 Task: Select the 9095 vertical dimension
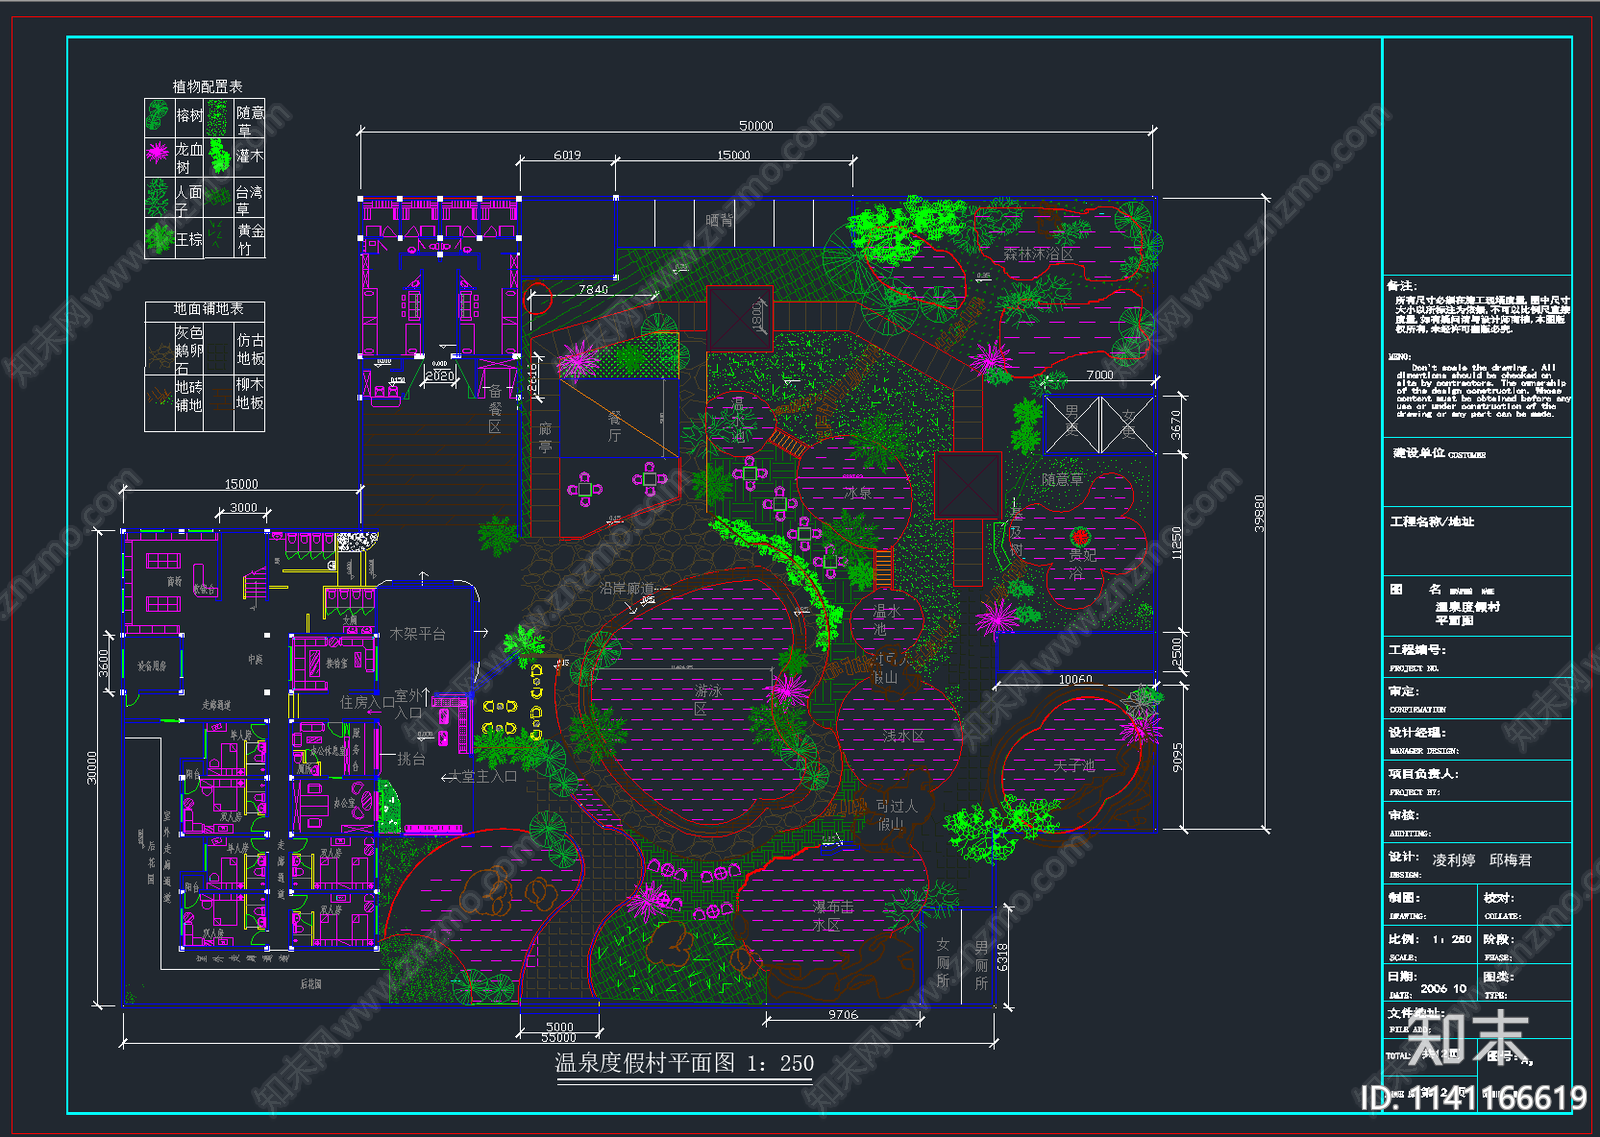pyautogui.click(x=1178, y=757)
